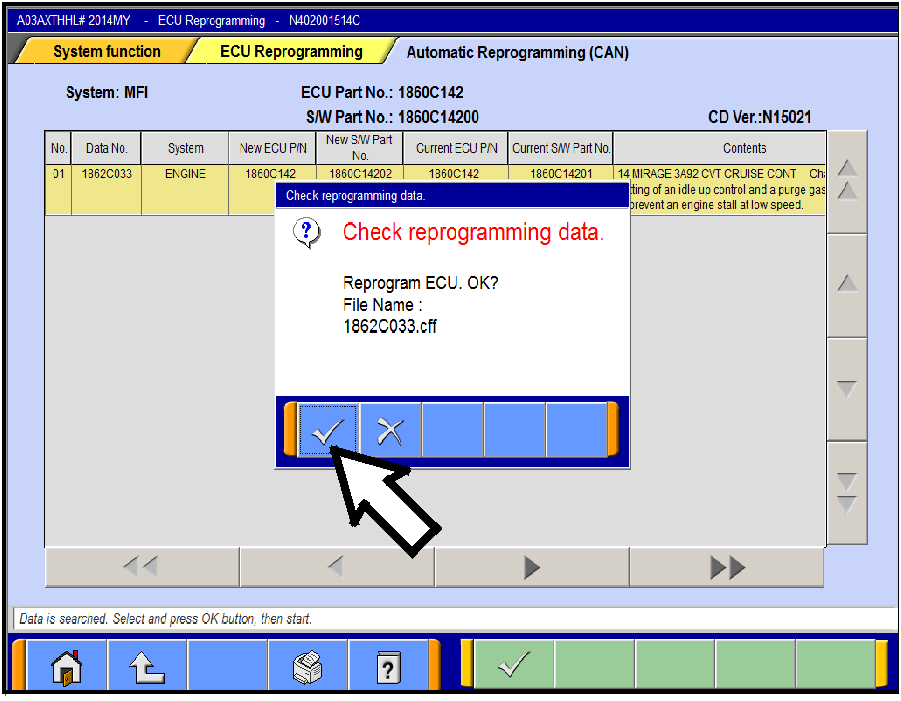Switch to System function tab

point(106,52)
